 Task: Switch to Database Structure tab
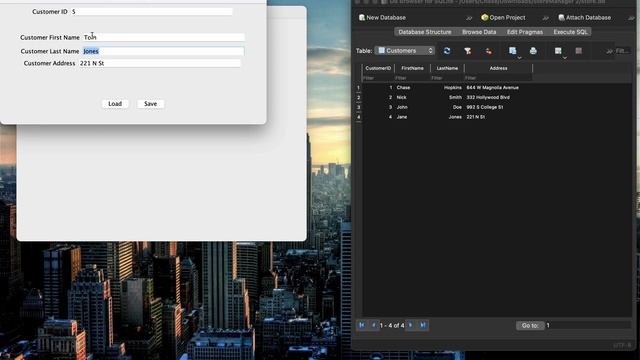pyautogui.click(x=425, y=32)
